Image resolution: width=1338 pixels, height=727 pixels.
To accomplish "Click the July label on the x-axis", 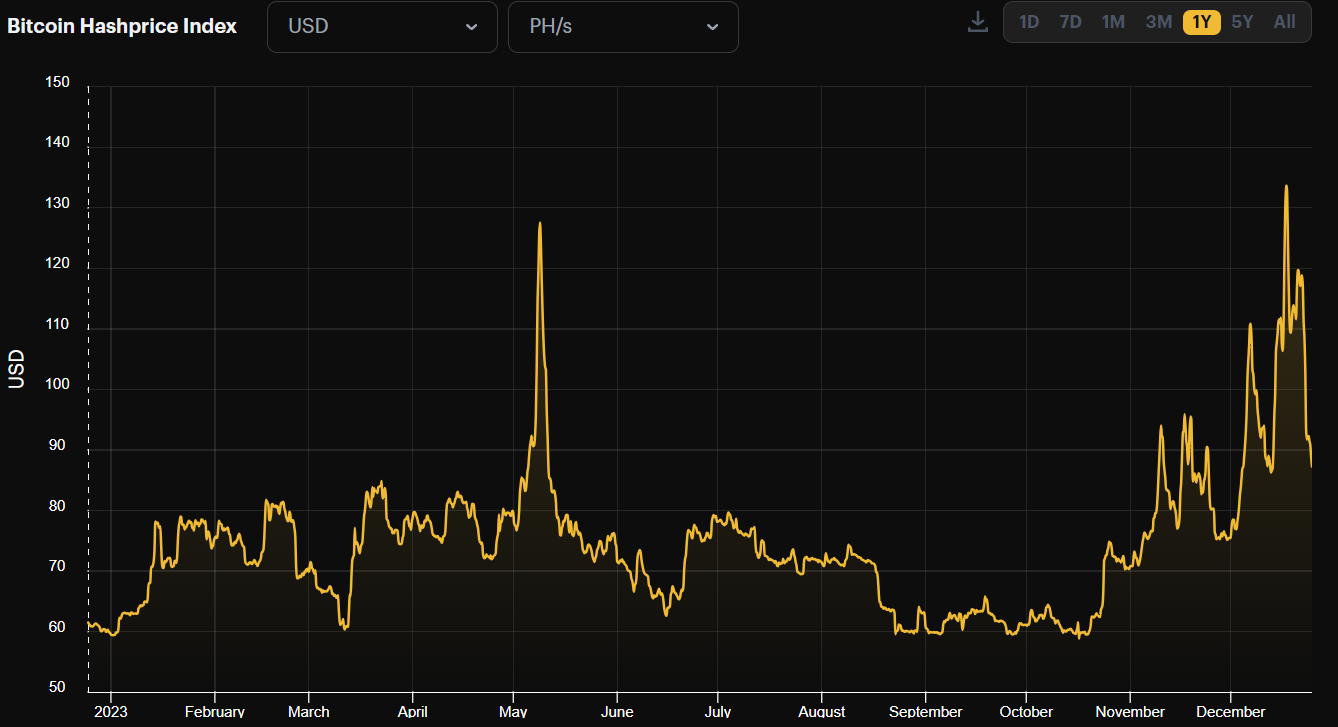I will tap(717, 712).
